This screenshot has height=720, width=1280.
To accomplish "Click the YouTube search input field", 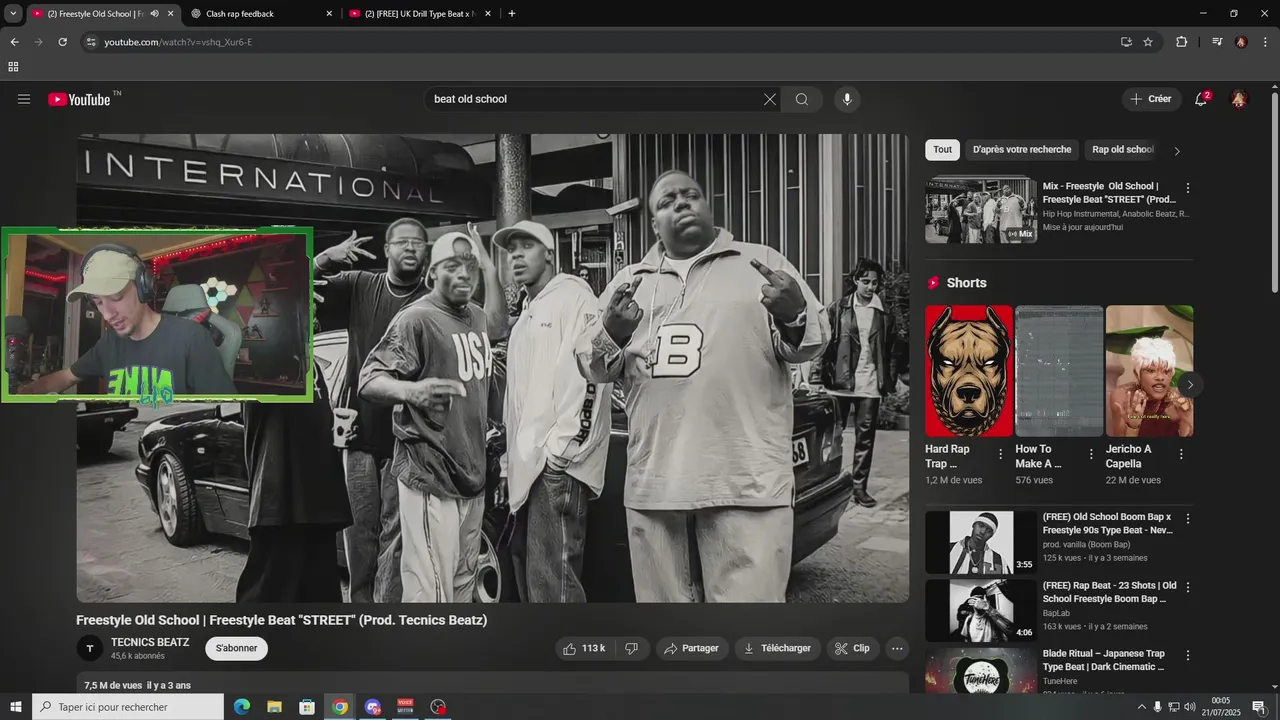I will (x=594, y=99).
